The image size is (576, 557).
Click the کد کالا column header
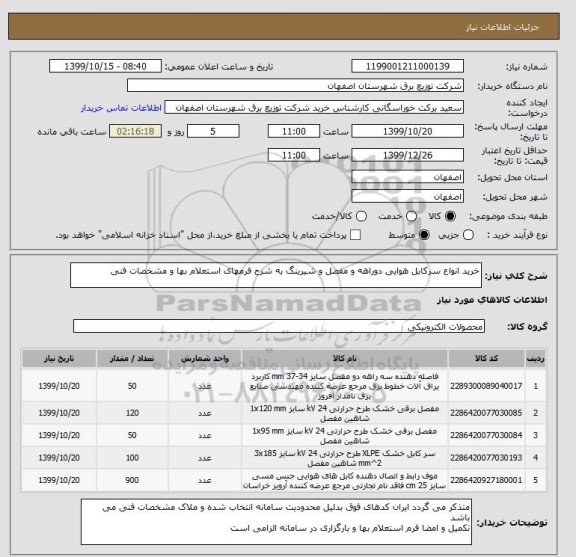tap(486, 359)
